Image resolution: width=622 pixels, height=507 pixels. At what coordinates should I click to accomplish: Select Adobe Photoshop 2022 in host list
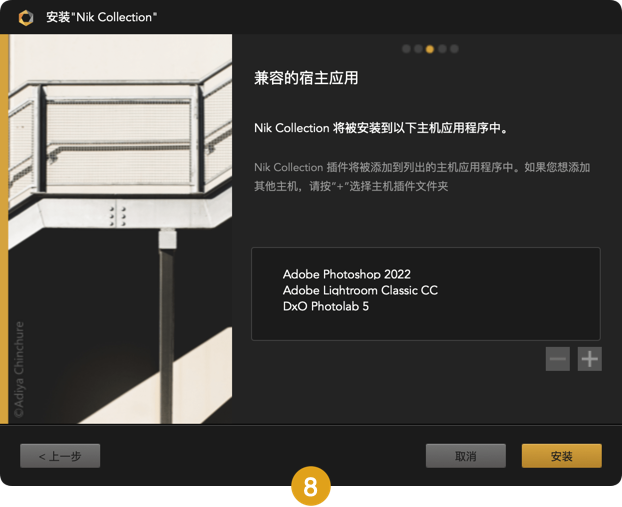tap(347, 274)
